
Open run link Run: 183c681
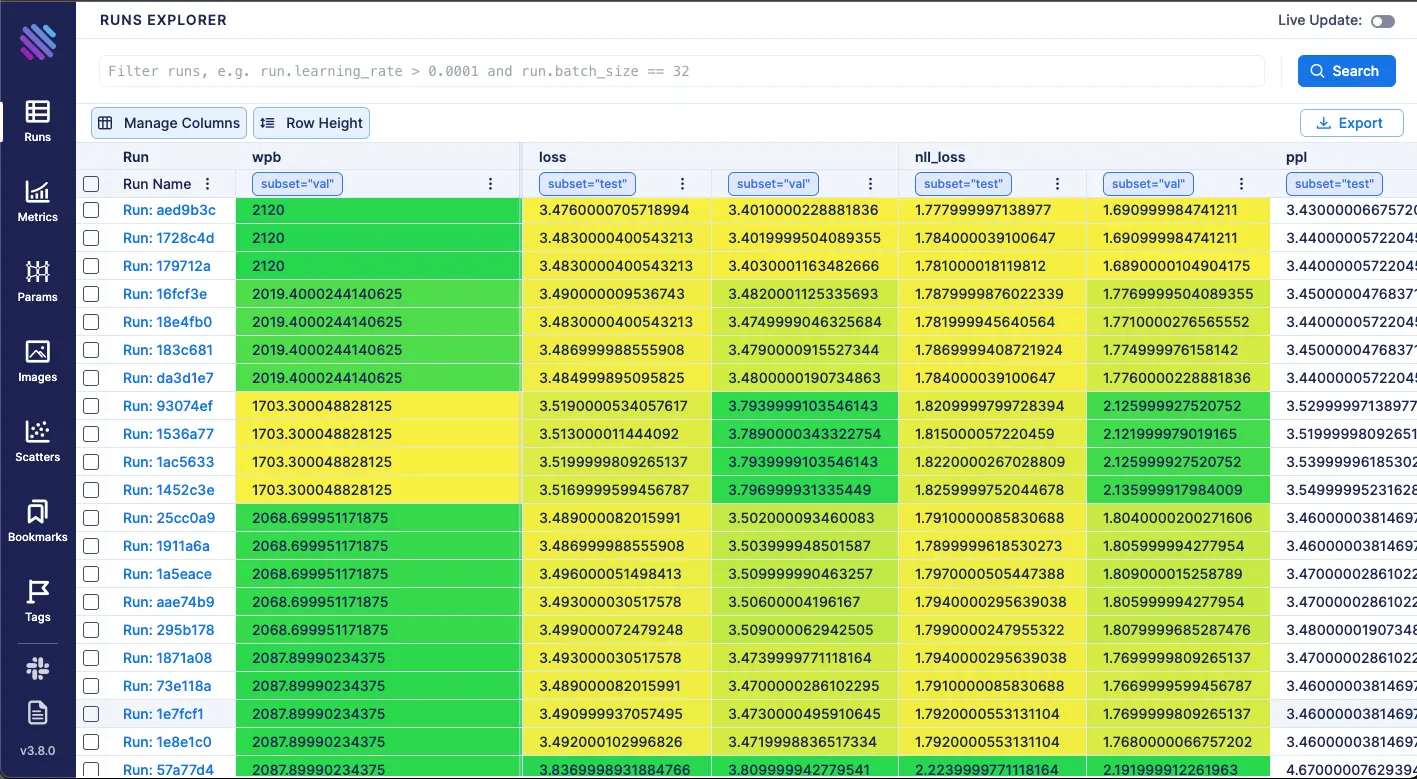[168, 350]
